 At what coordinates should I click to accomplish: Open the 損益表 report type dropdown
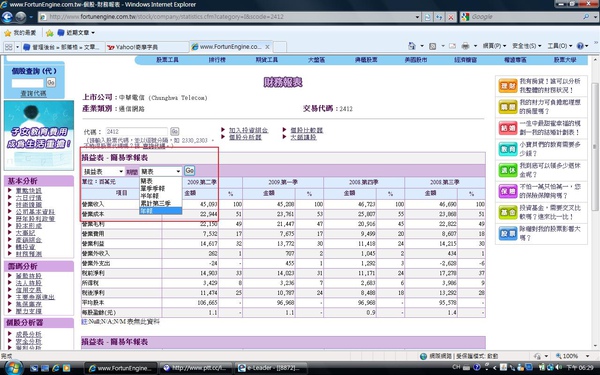click(x=104, y=171)
